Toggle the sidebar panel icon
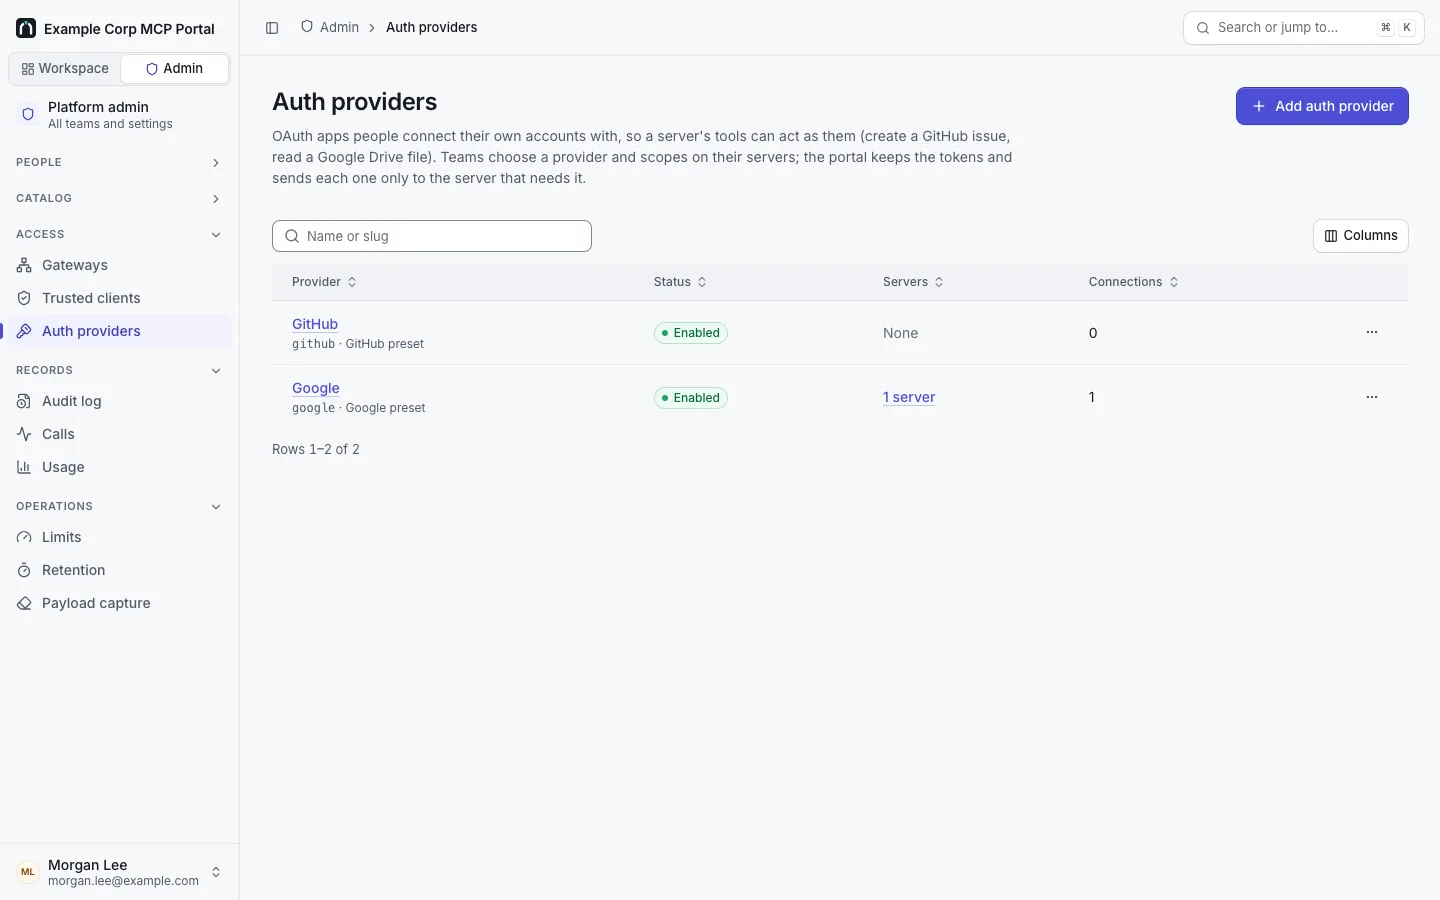The width and height of the screenshot is (1440, 900). click(x=272, y=28)
